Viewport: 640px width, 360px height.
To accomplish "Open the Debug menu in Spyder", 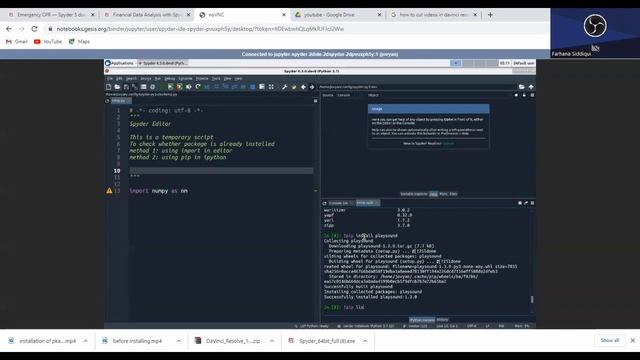I will [x=169, y=78].
